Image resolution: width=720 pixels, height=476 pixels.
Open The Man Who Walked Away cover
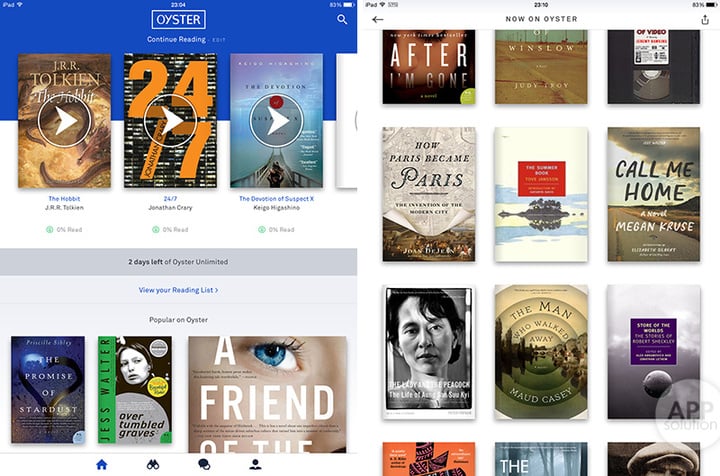click(541, 352)
